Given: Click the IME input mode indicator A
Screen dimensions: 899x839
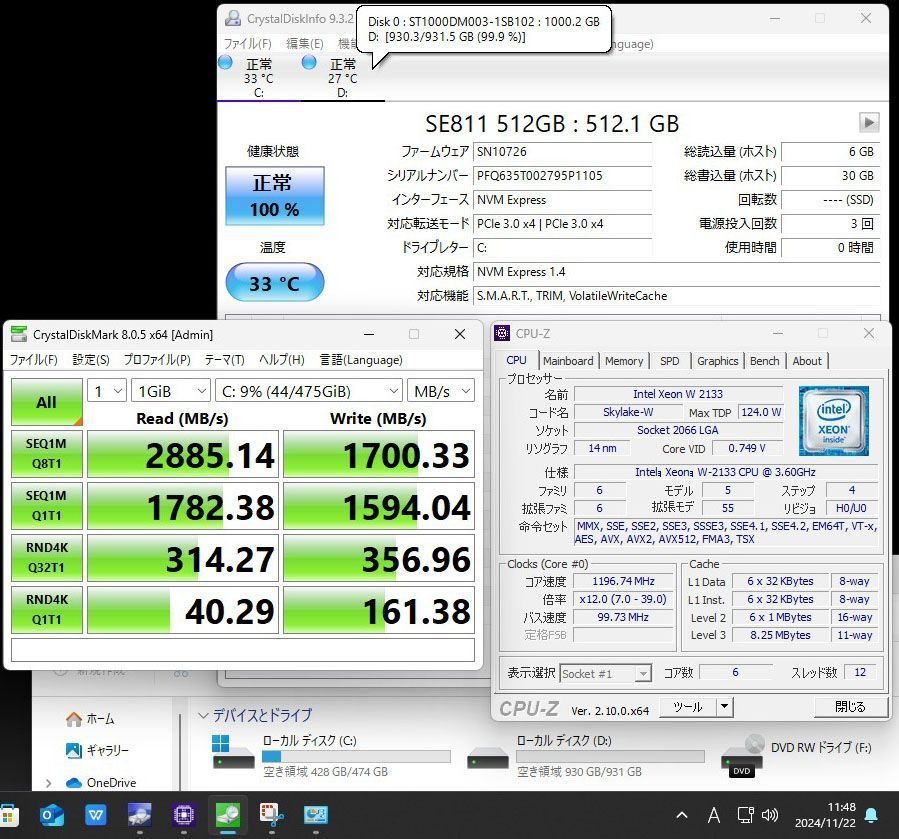Looking at the screenshot, I should point(714,815).
